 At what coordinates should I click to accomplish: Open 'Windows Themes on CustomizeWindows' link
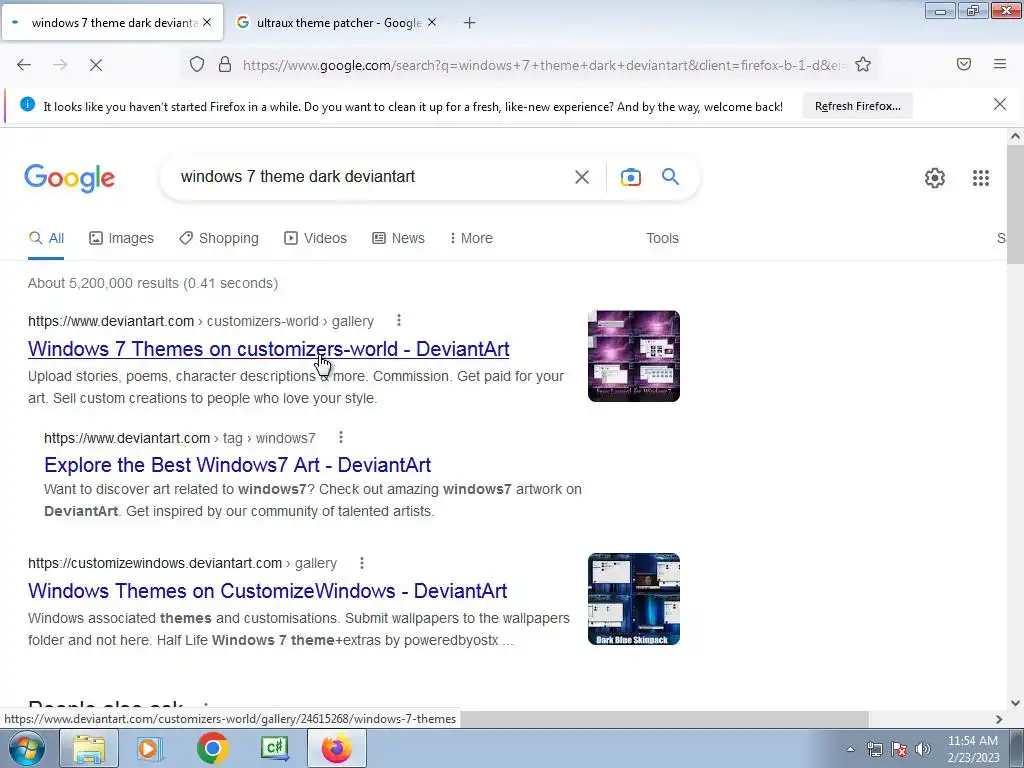click(x=268, y=591)
